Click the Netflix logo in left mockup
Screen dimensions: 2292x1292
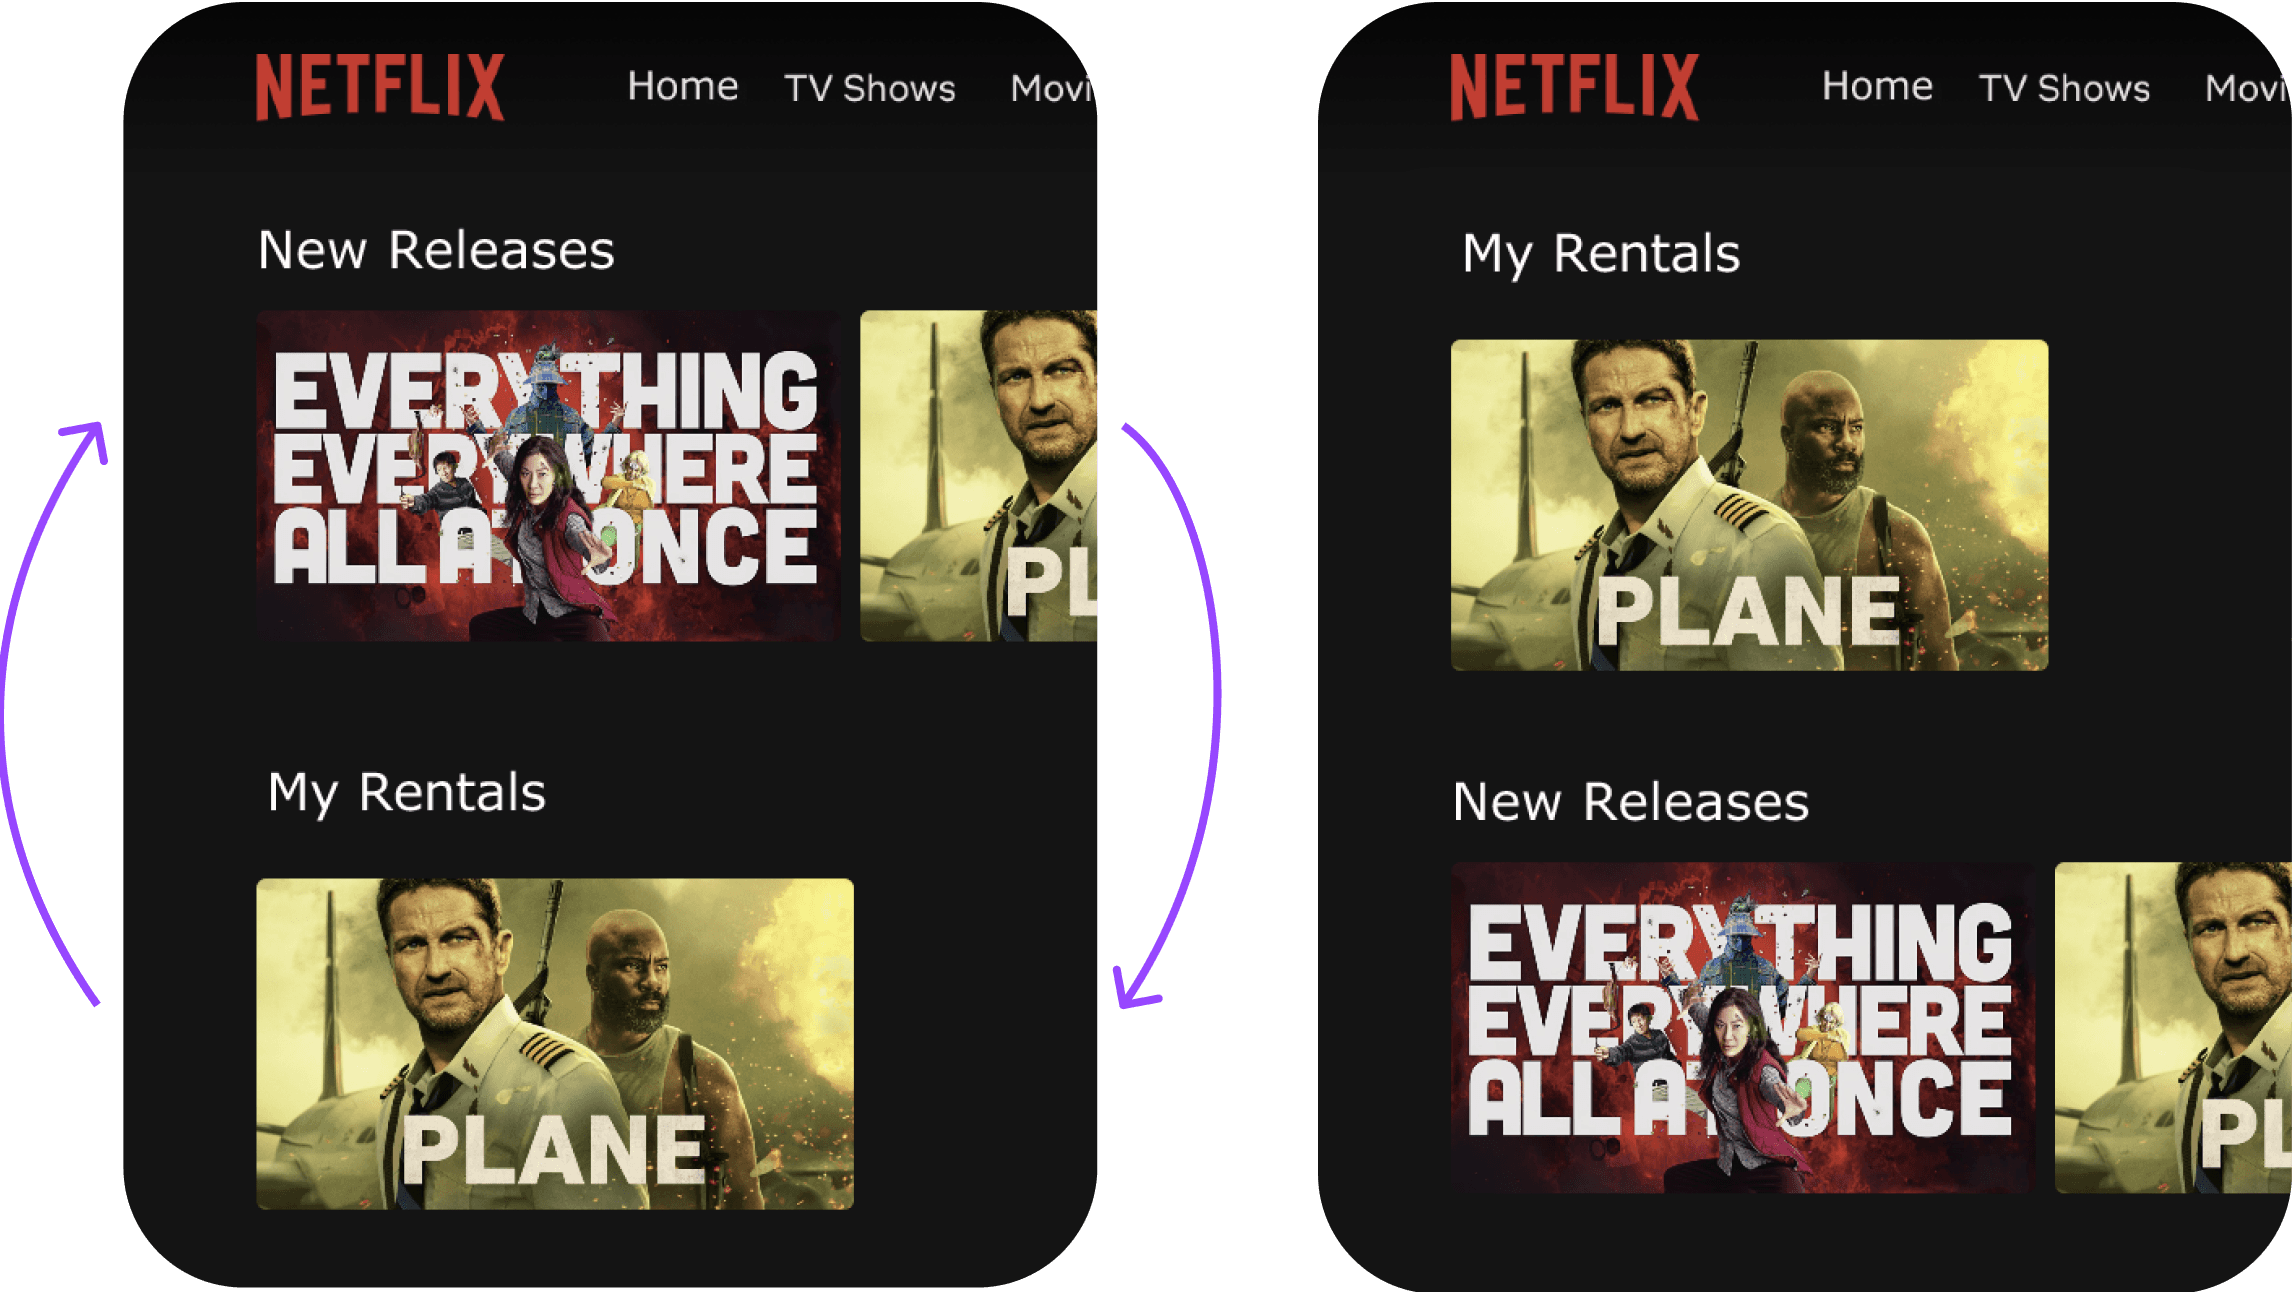[380, 87]
